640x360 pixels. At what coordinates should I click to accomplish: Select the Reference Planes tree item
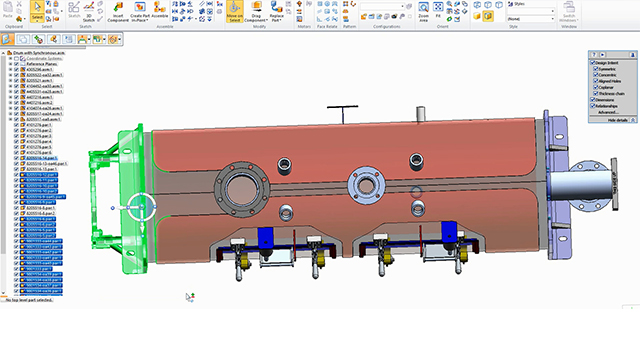[x=42, y=64]
